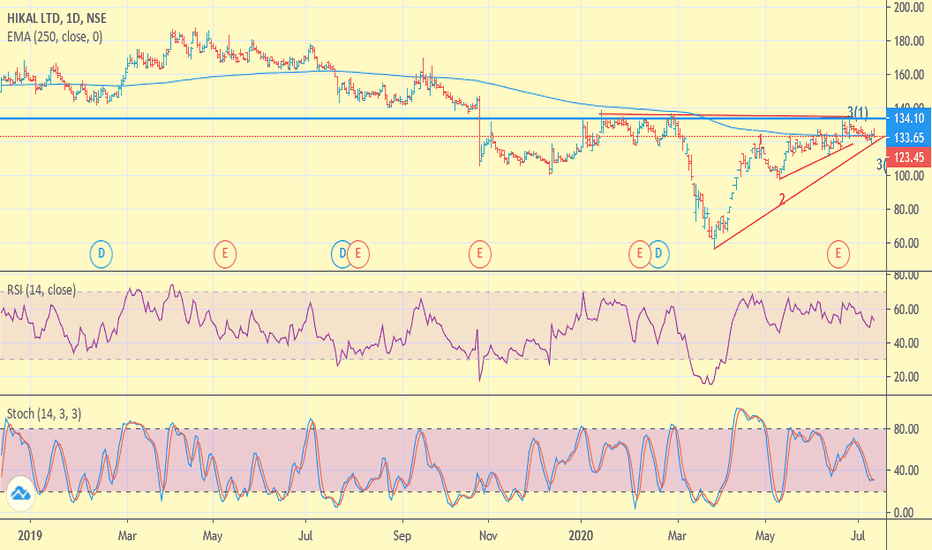Select the EMA (250, close, 0) indicator label
Screen dimensions: 932x550
[55, 37]
